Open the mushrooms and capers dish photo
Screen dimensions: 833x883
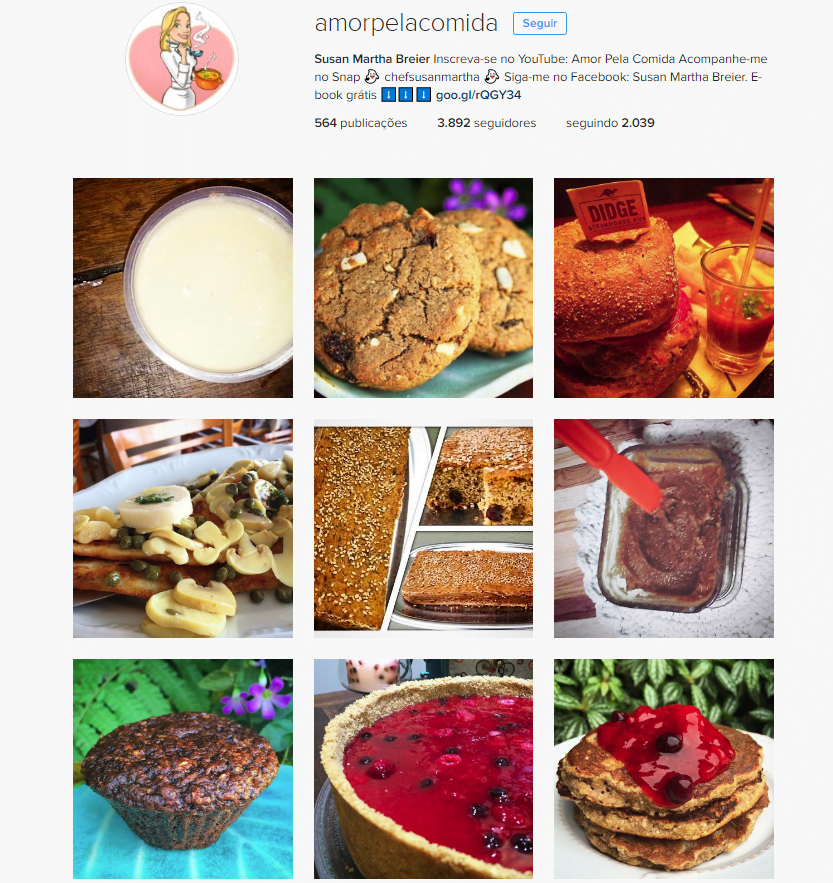tap(183, 528)
